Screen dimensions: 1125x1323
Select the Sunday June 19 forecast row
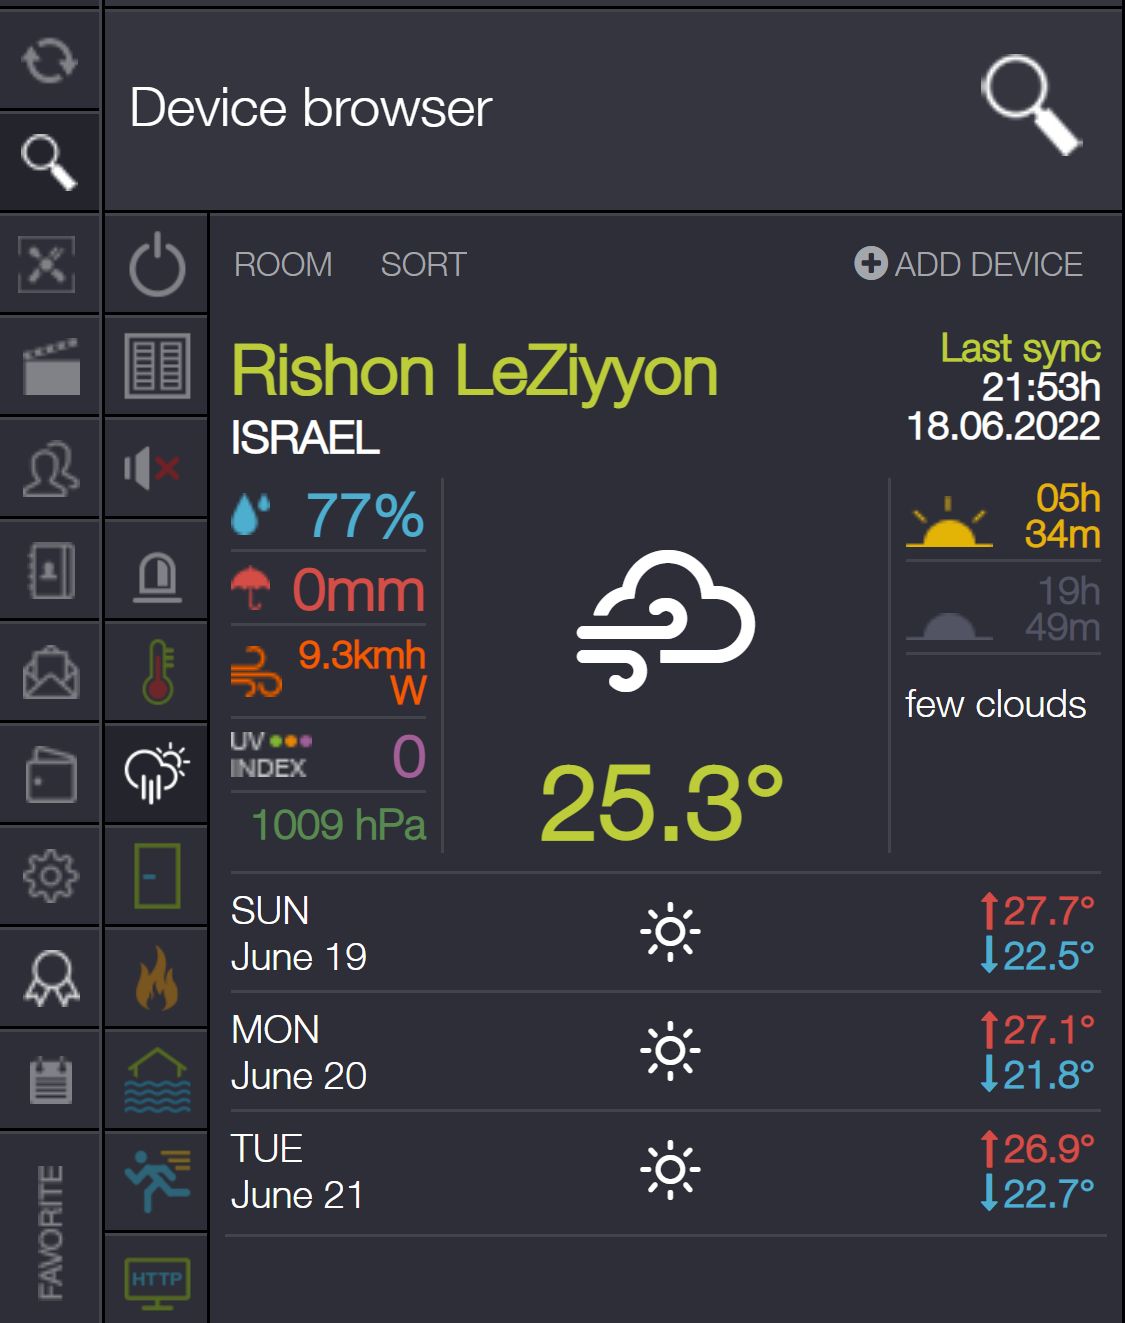664,933
